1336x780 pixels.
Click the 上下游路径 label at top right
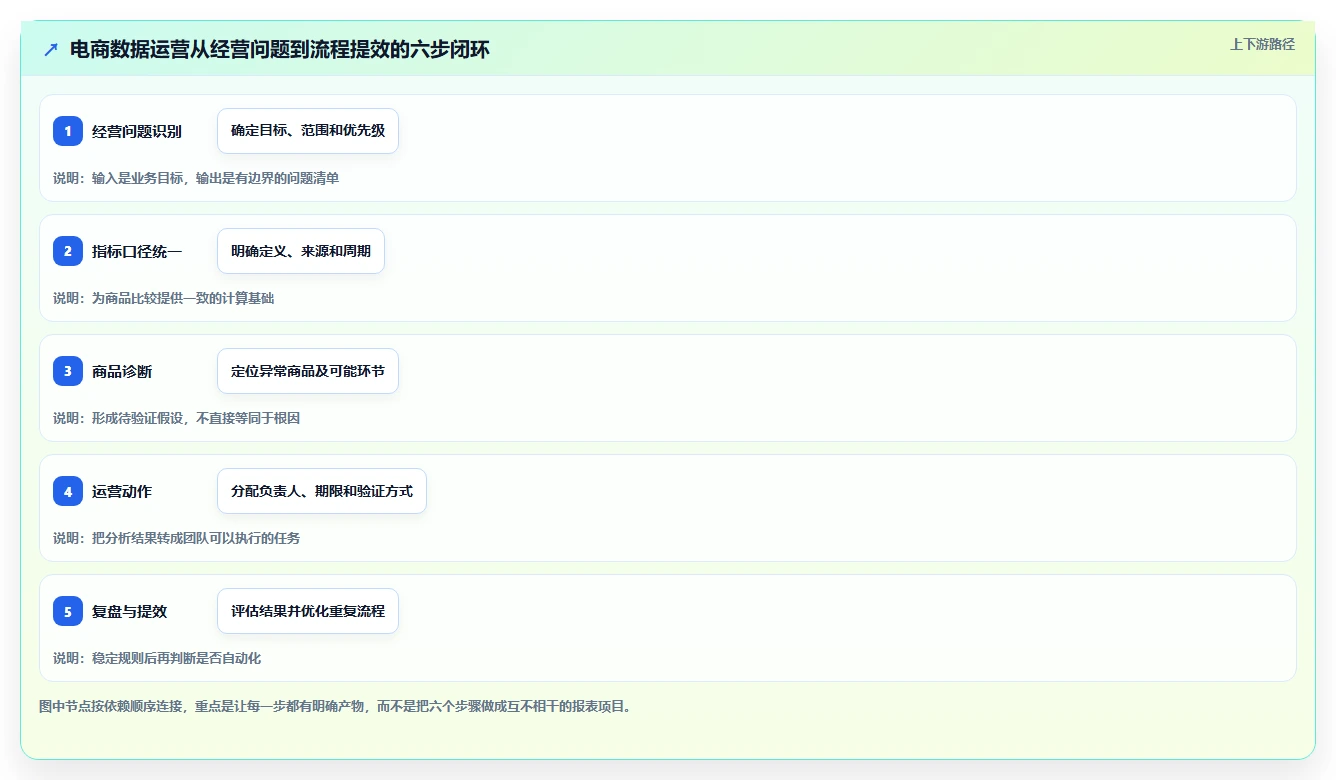[1262, 44]
